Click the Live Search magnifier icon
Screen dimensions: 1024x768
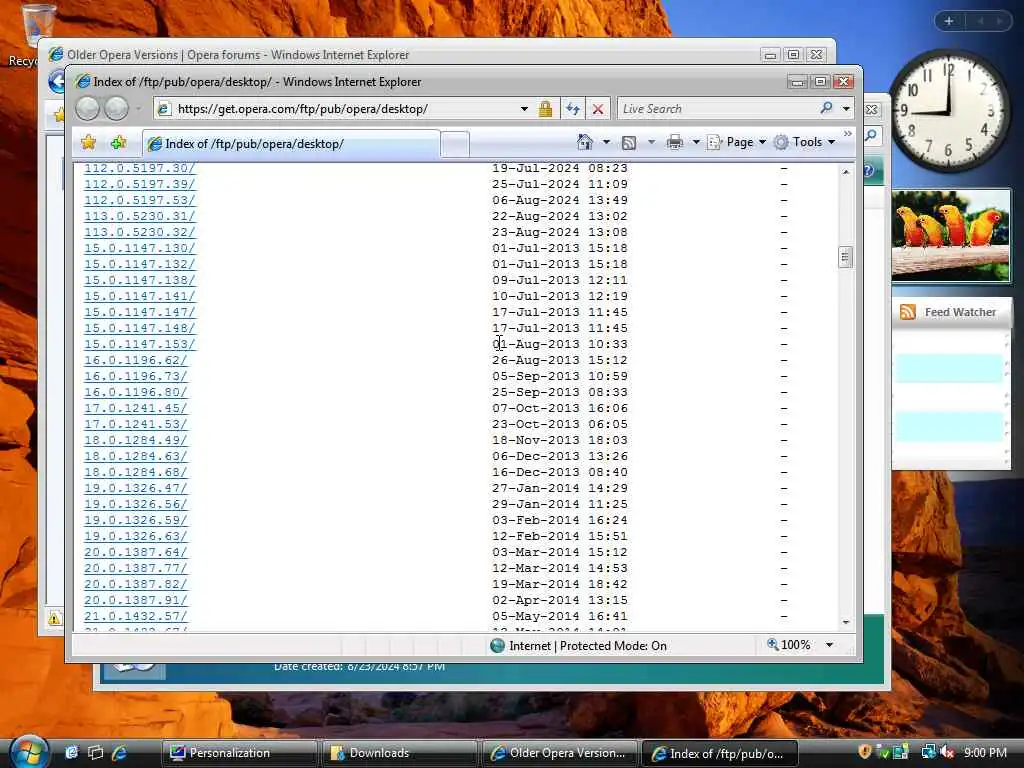826,108
